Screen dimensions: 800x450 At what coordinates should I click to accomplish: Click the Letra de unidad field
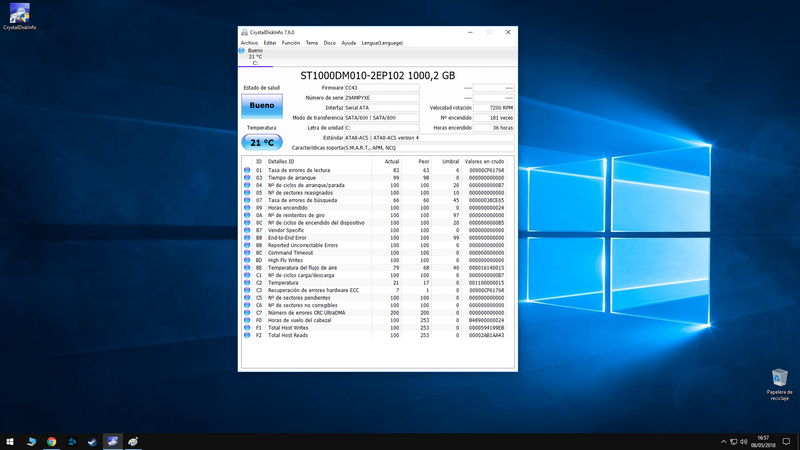tap(382, 128)
